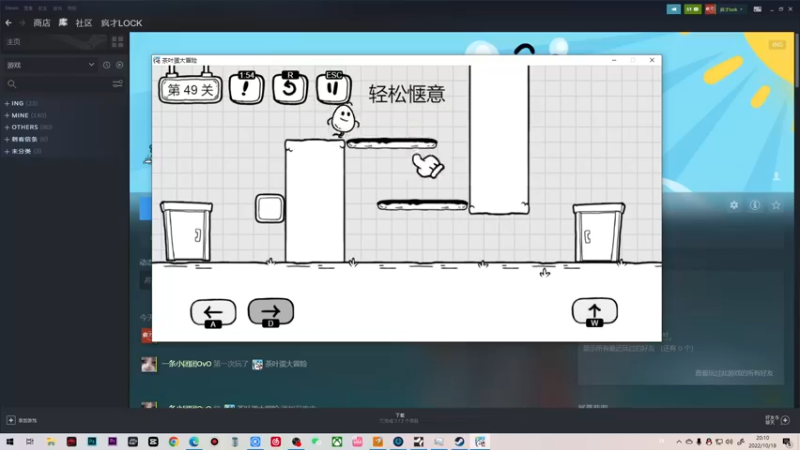
Task: Click the egg character on the pillar
Action: click(343, 120)
